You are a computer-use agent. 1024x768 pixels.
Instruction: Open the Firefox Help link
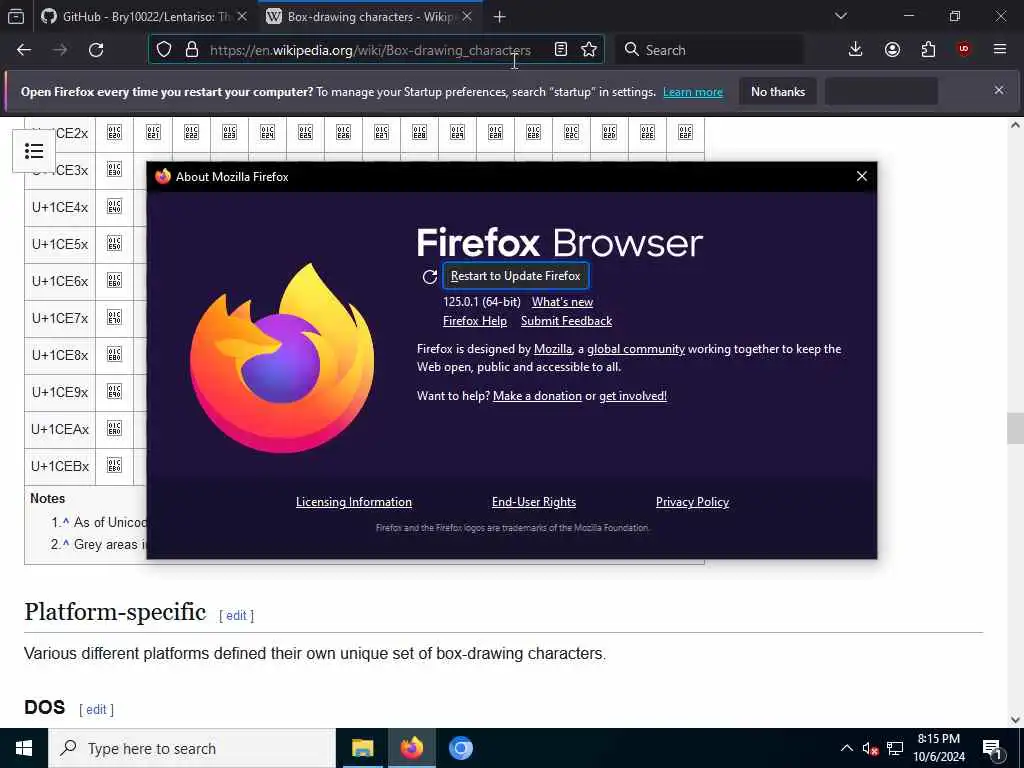475,321
